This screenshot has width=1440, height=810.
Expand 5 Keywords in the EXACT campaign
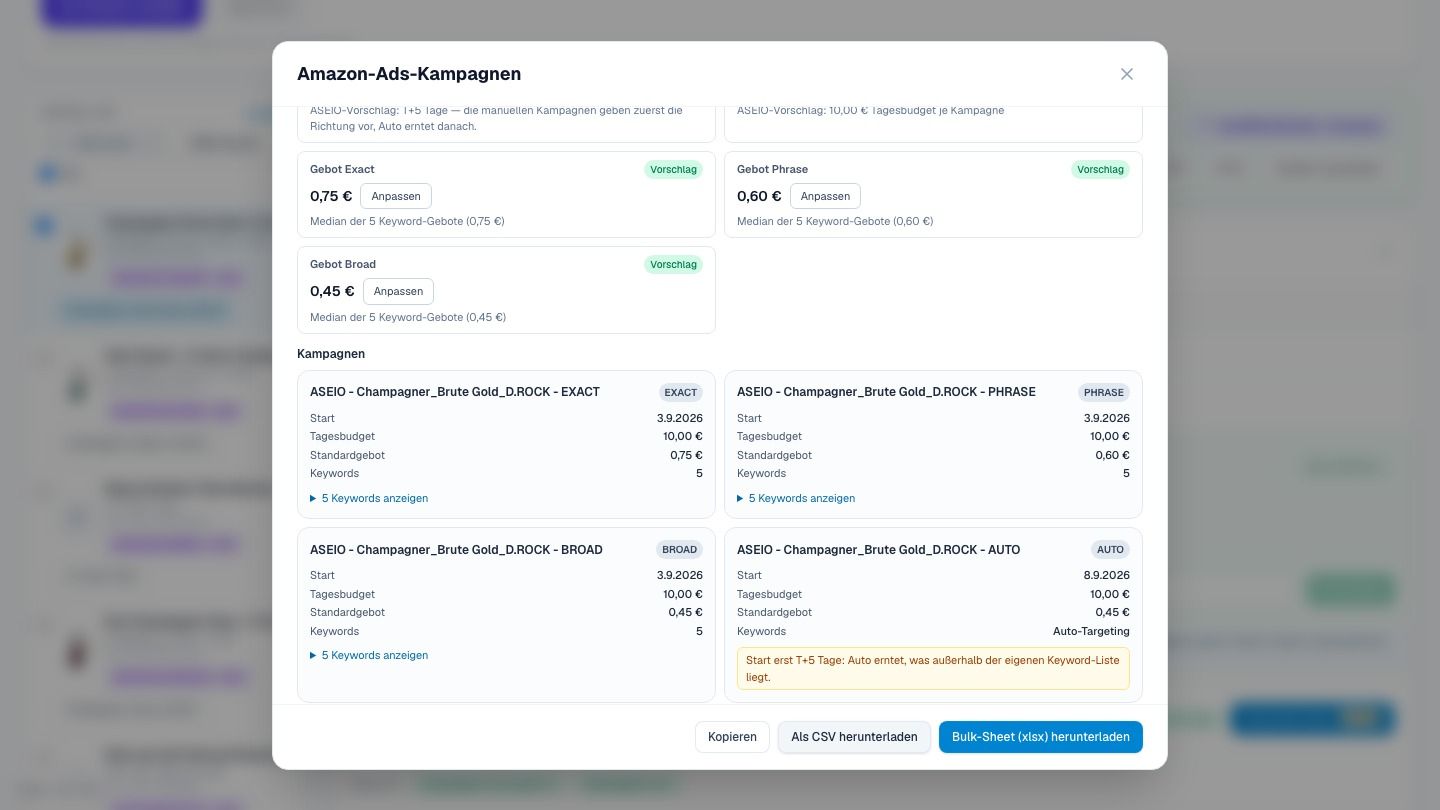[369, 498]
